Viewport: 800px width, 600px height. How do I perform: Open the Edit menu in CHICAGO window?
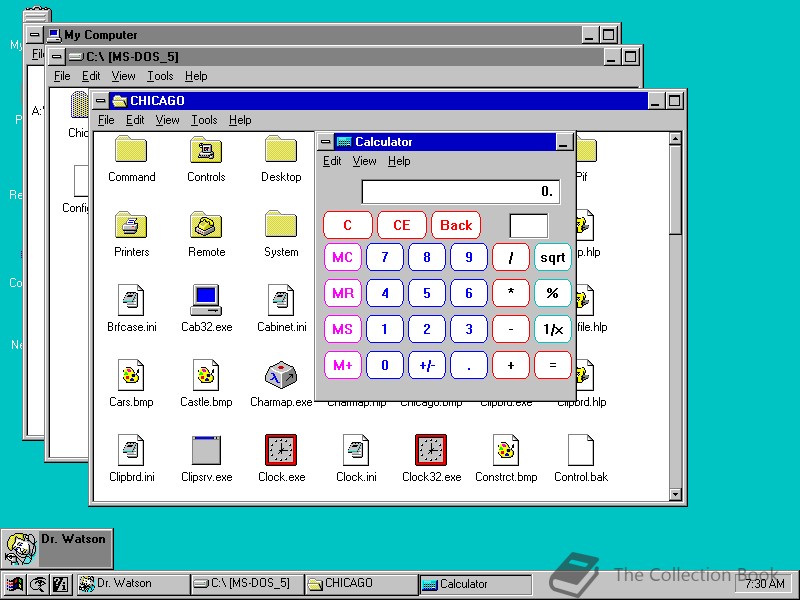[x=135, y=120]
